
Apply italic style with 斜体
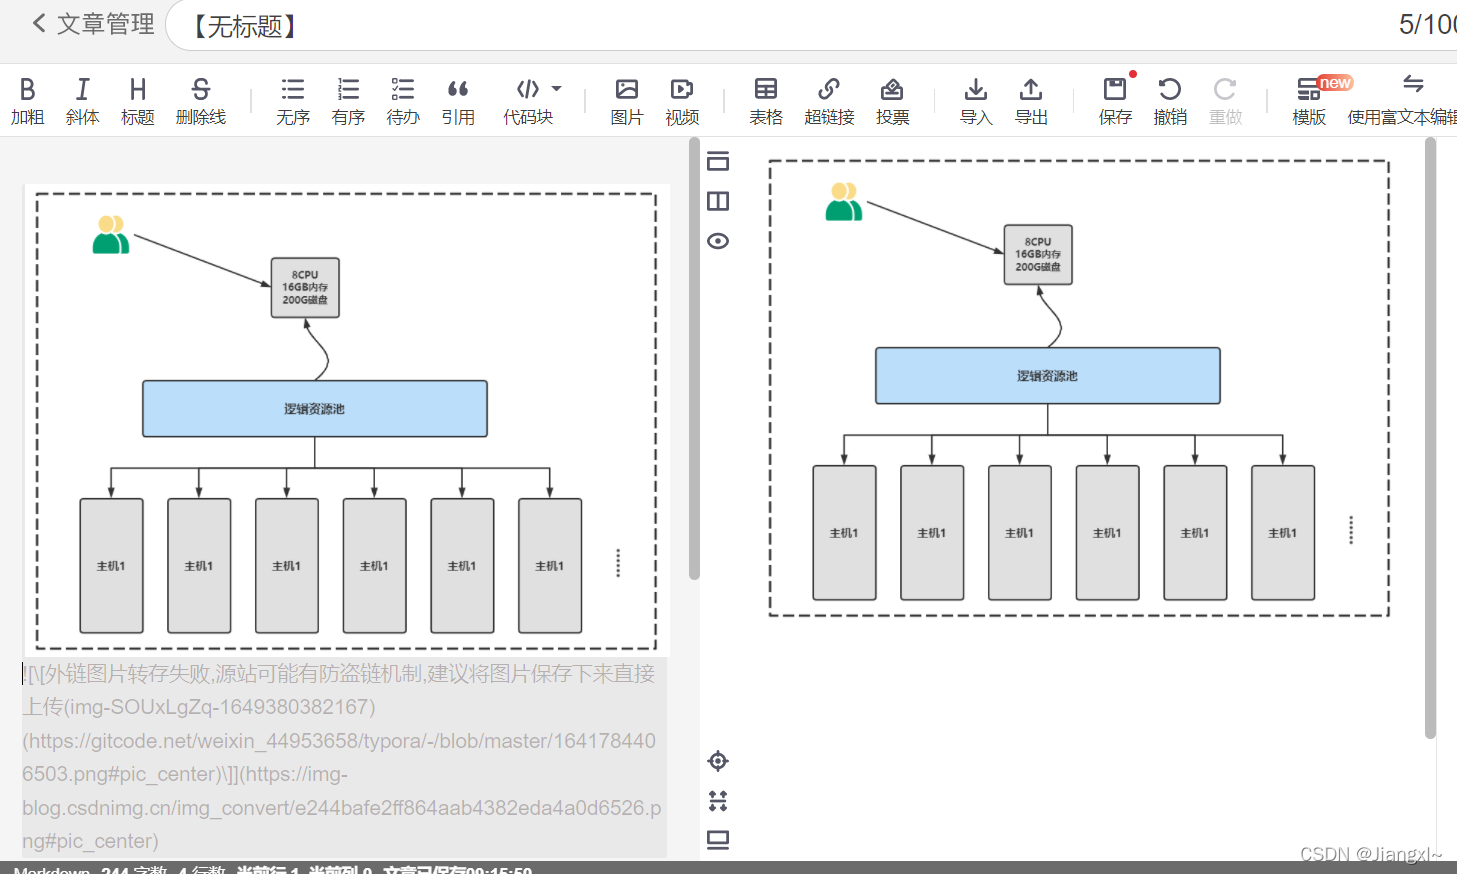click(82, 102)
